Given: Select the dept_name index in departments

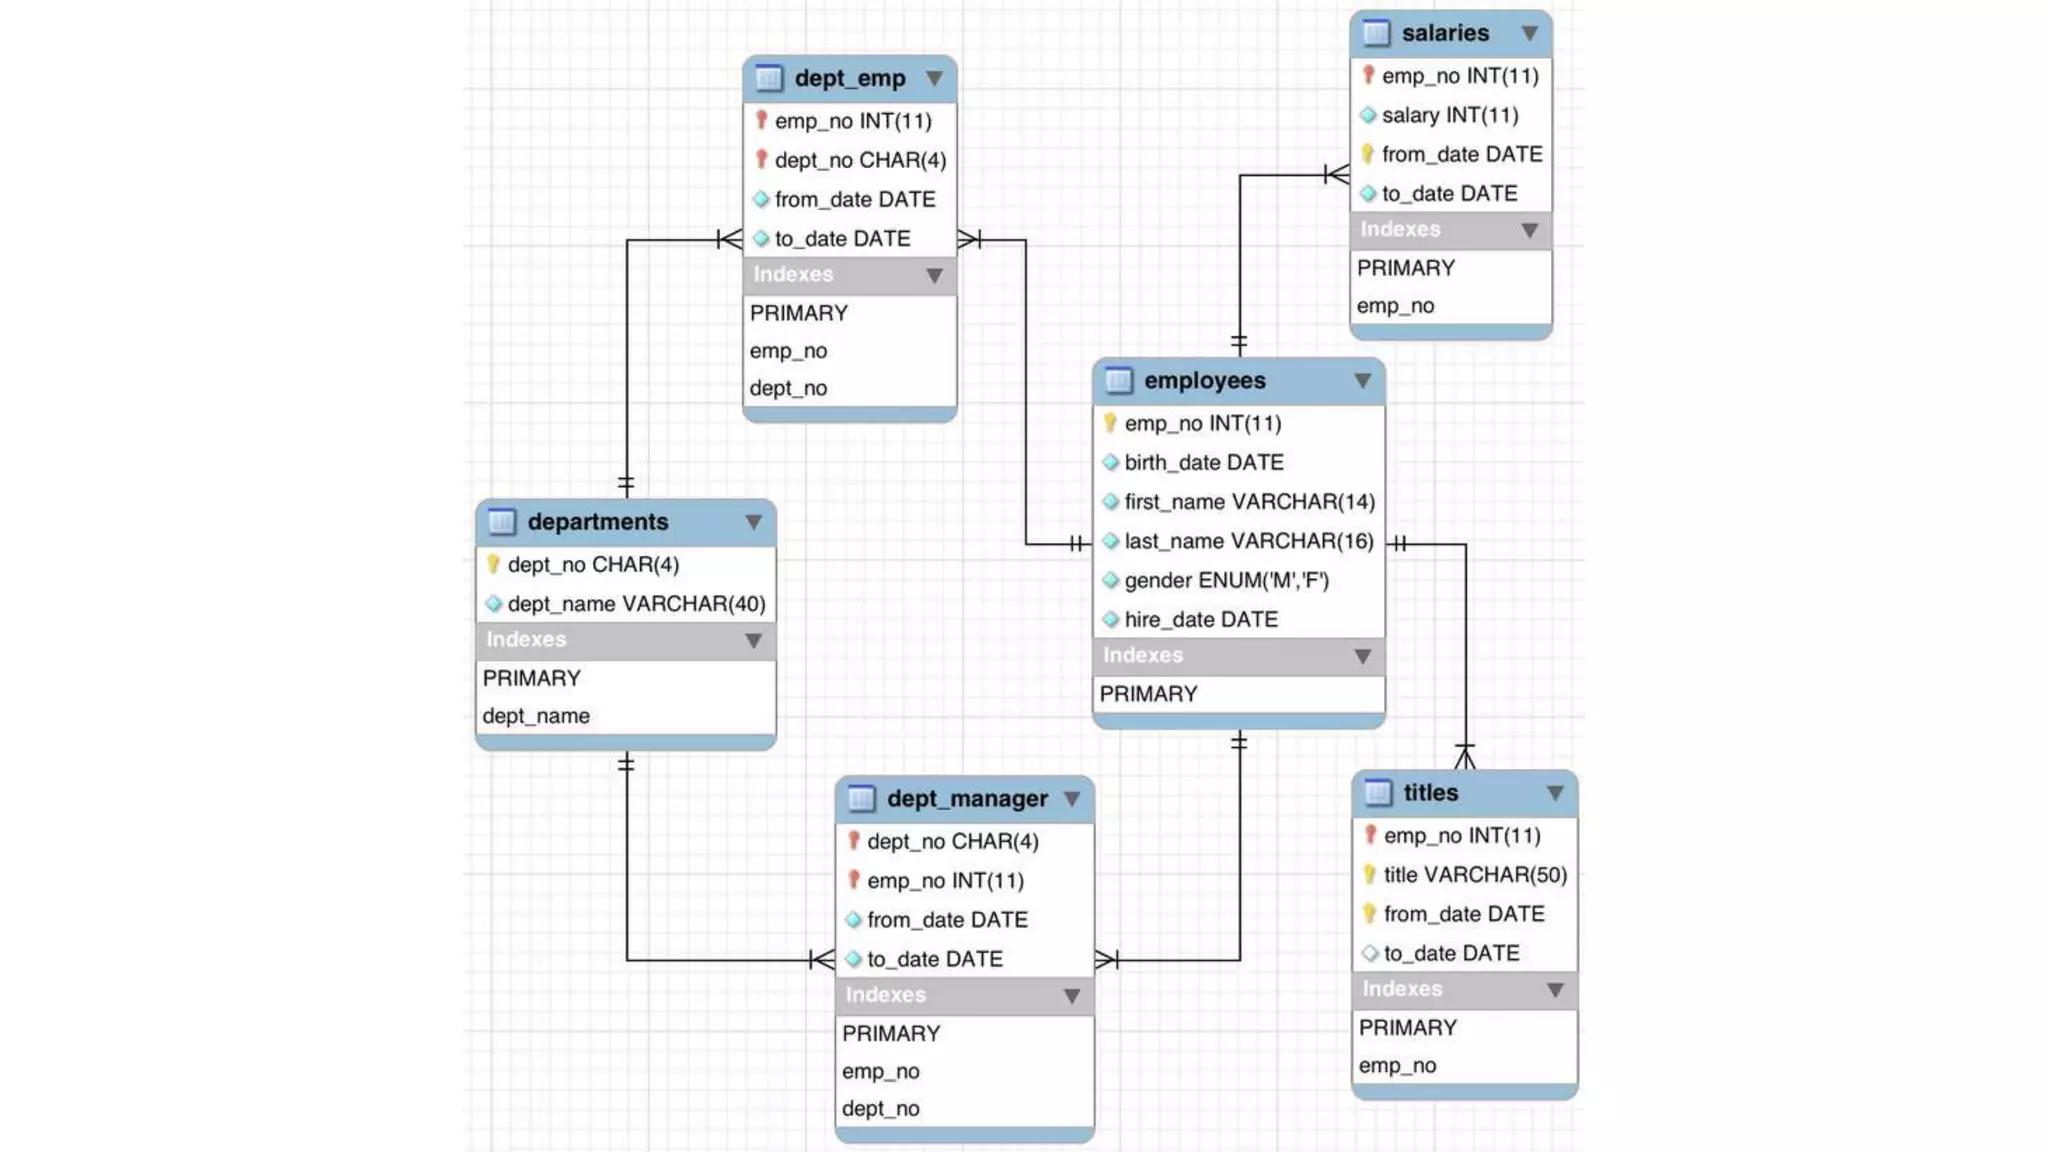Looking at the screenshot, I should 536,716.
